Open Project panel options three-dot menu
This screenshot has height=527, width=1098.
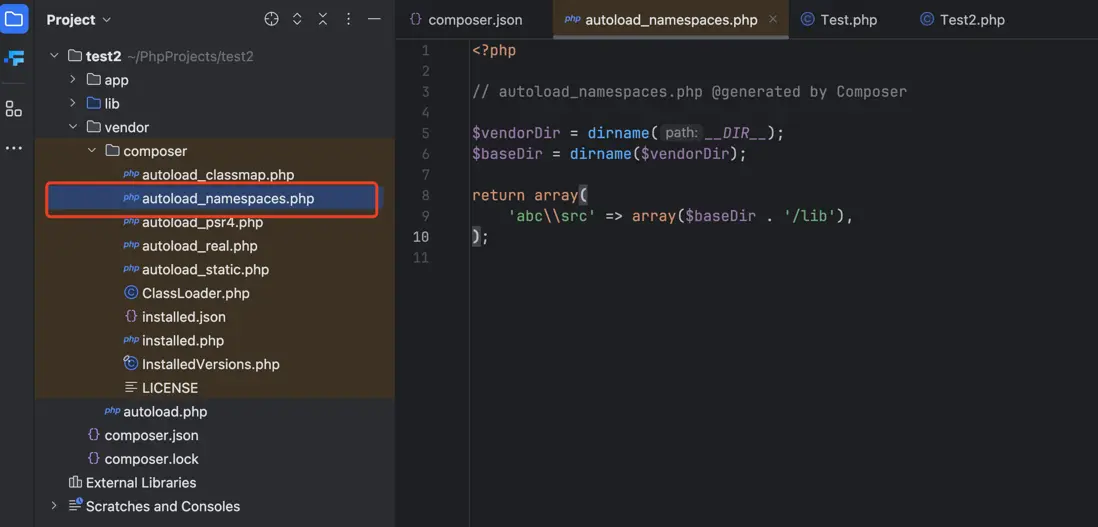(x=349, y=20)
